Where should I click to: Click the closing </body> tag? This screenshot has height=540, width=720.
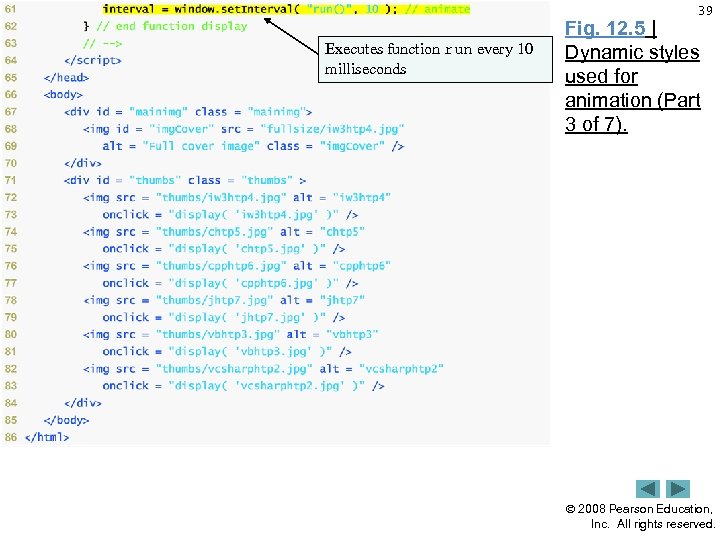[66, 420]
